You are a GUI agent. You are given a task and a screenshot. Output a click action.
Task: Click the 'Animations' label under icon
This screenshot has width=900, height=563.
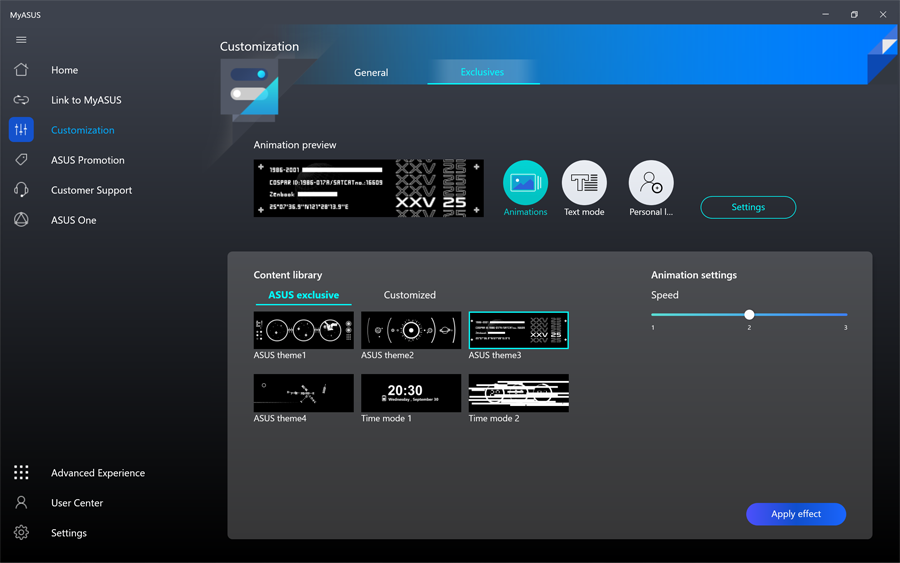(x=525, y=212)
